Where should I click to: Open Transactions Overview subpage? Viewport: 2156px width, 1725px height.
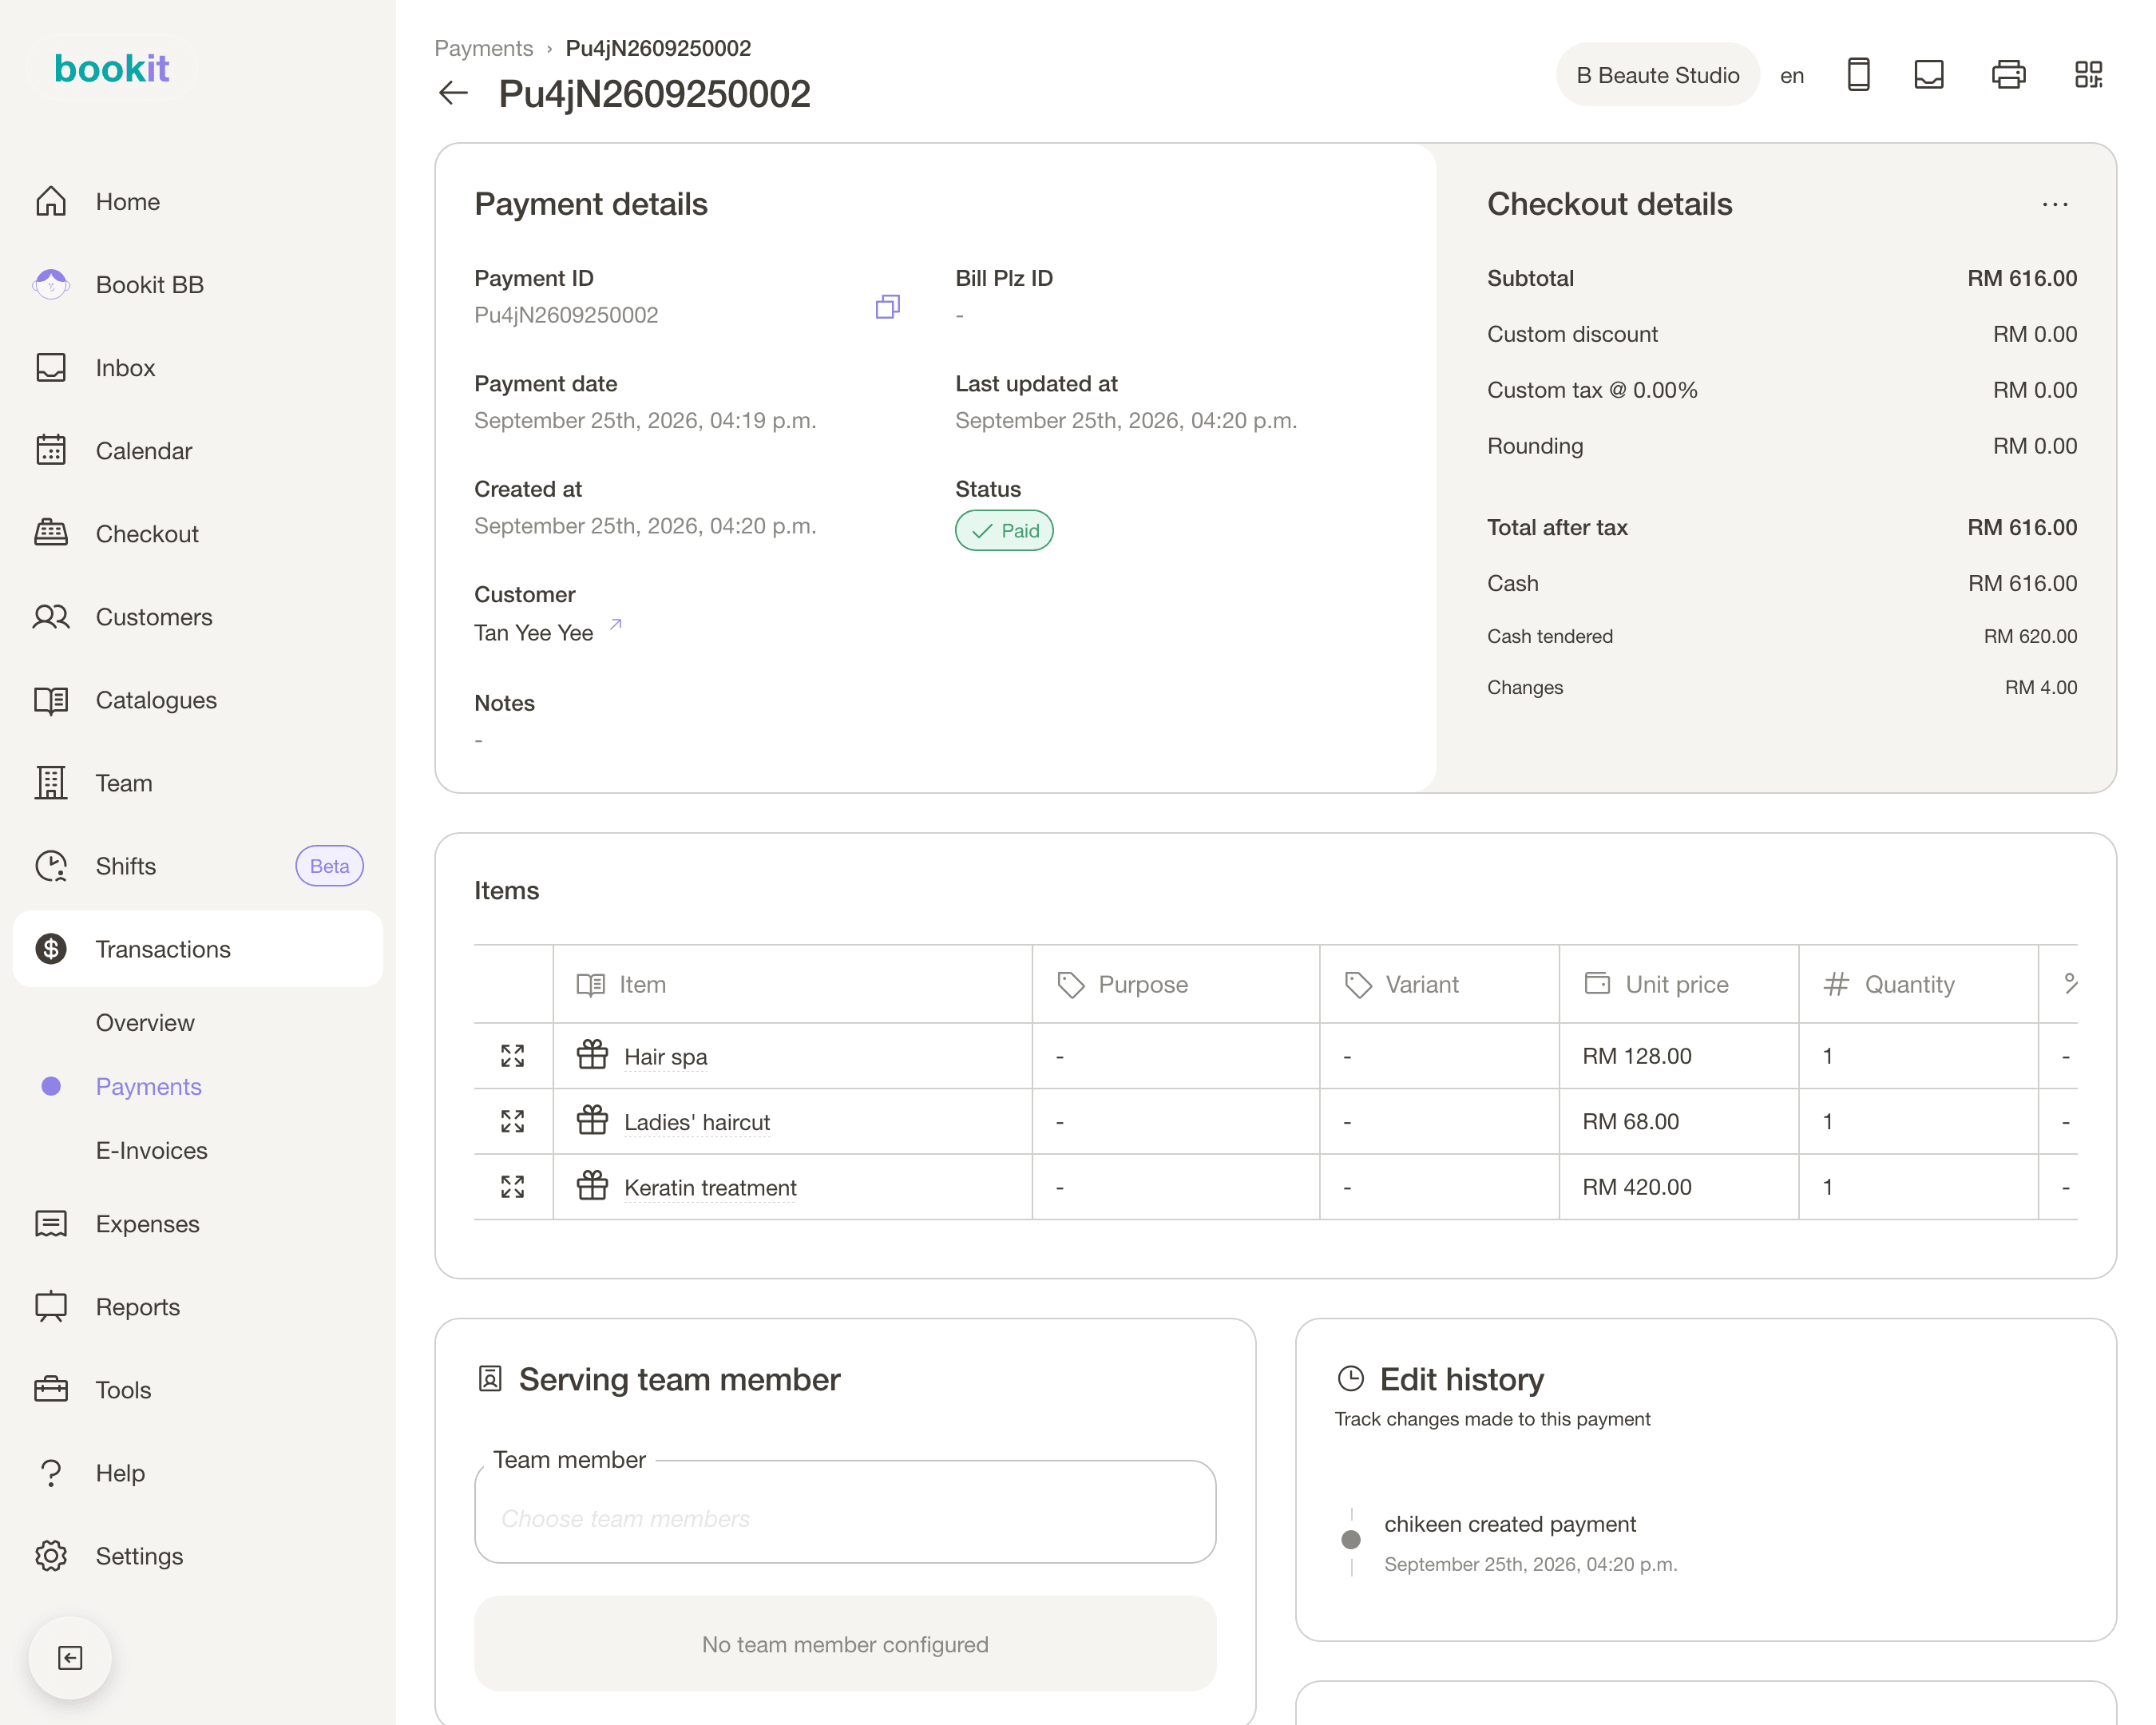click(145, 1023)
